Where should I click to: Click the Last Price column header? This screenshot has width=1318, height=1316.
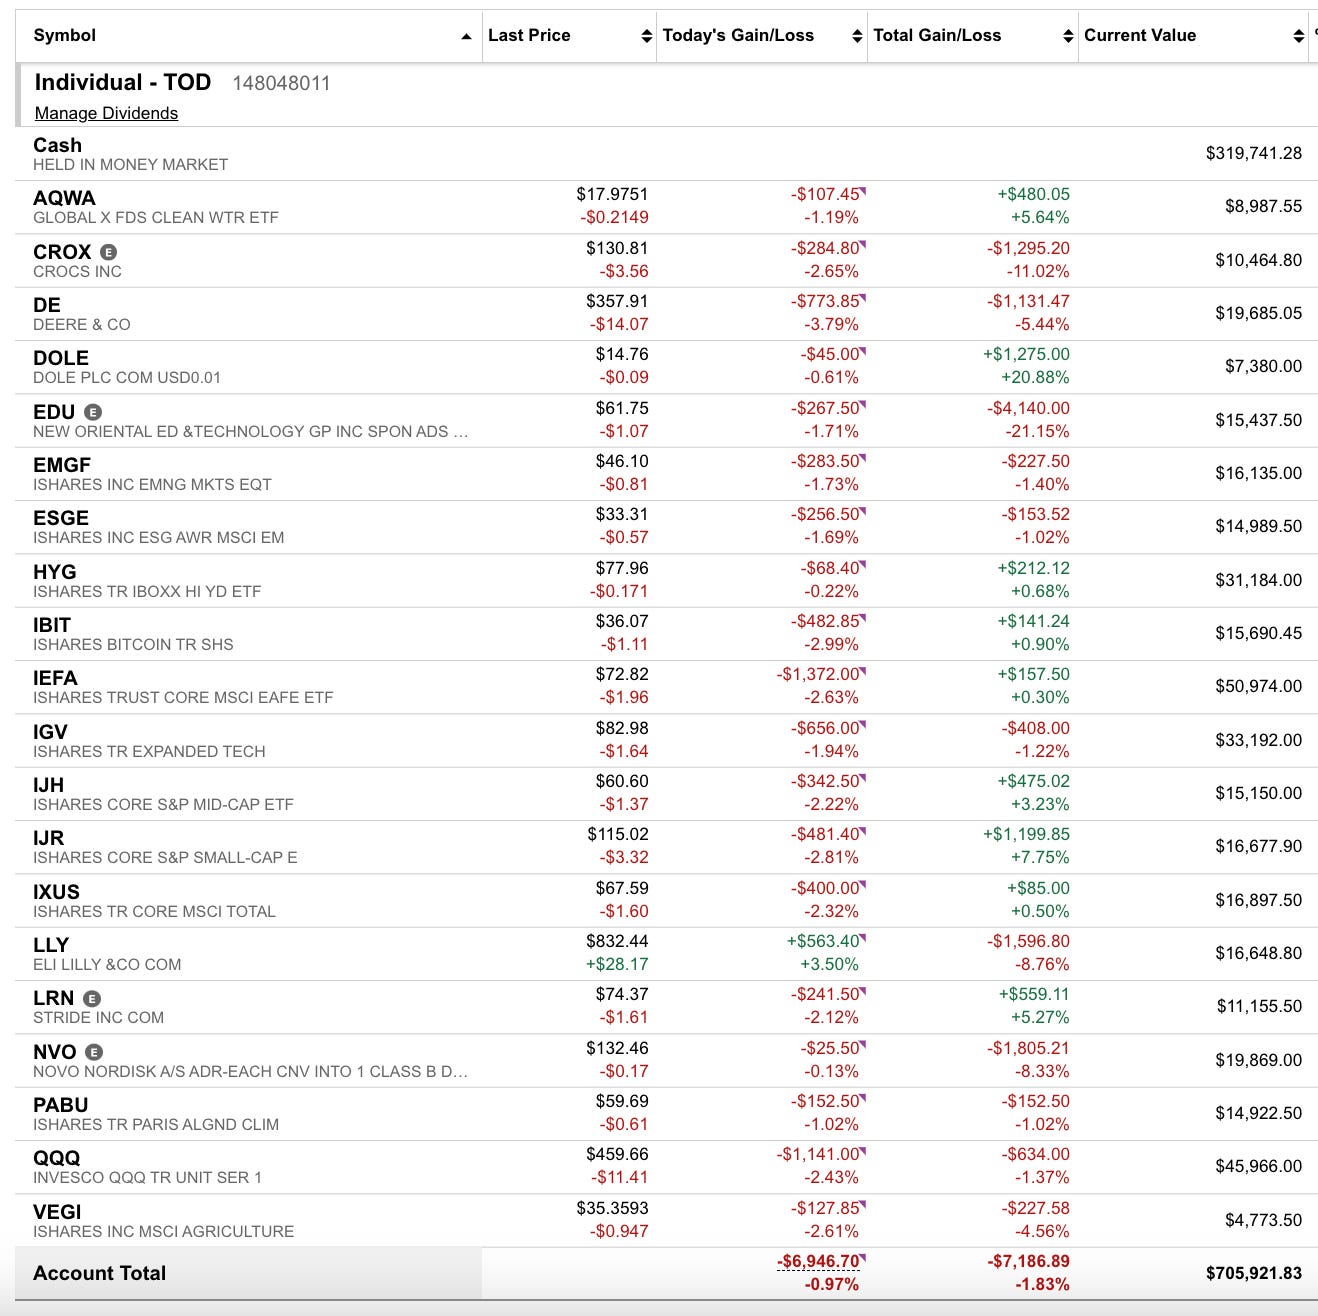pyautogui.click(x=529, y=35)
